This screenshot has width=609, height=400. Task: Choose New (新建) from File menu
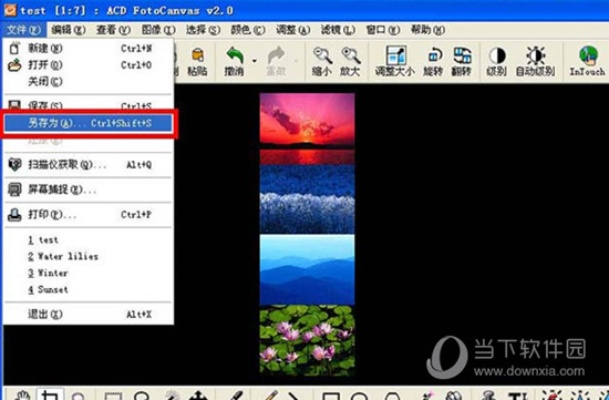point(88,48)
